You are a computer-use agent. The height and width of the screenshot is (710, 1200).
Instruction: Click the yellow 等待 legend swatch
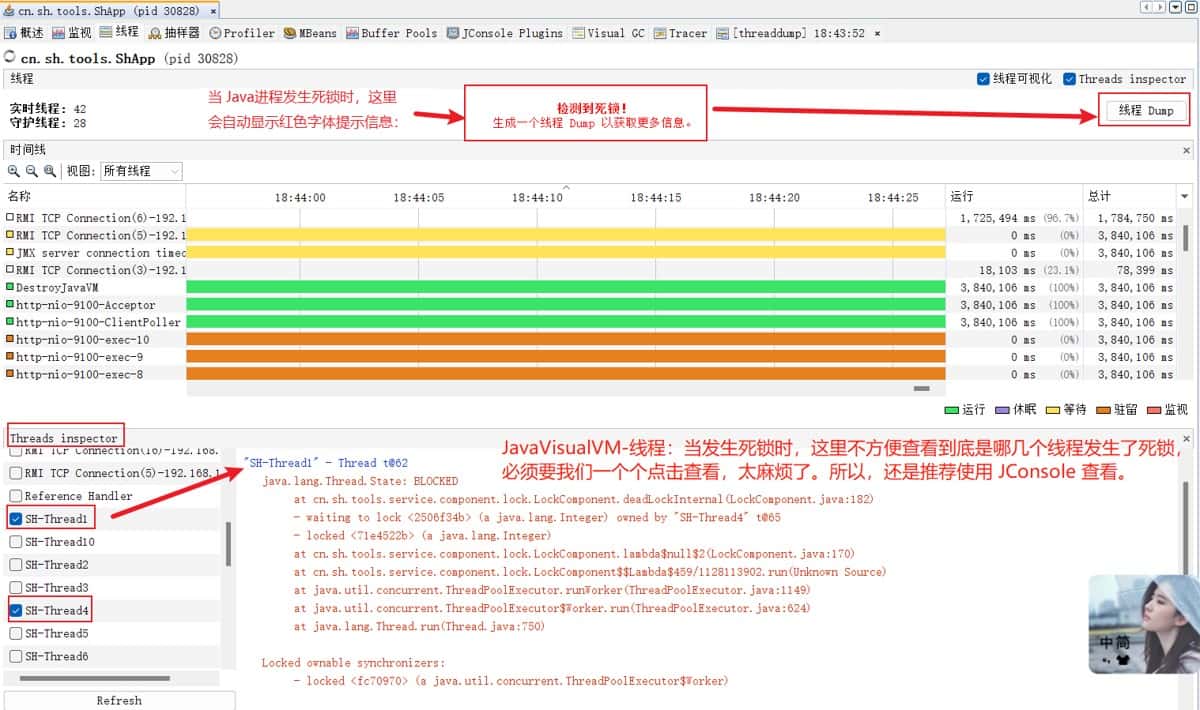point(1052,410)
